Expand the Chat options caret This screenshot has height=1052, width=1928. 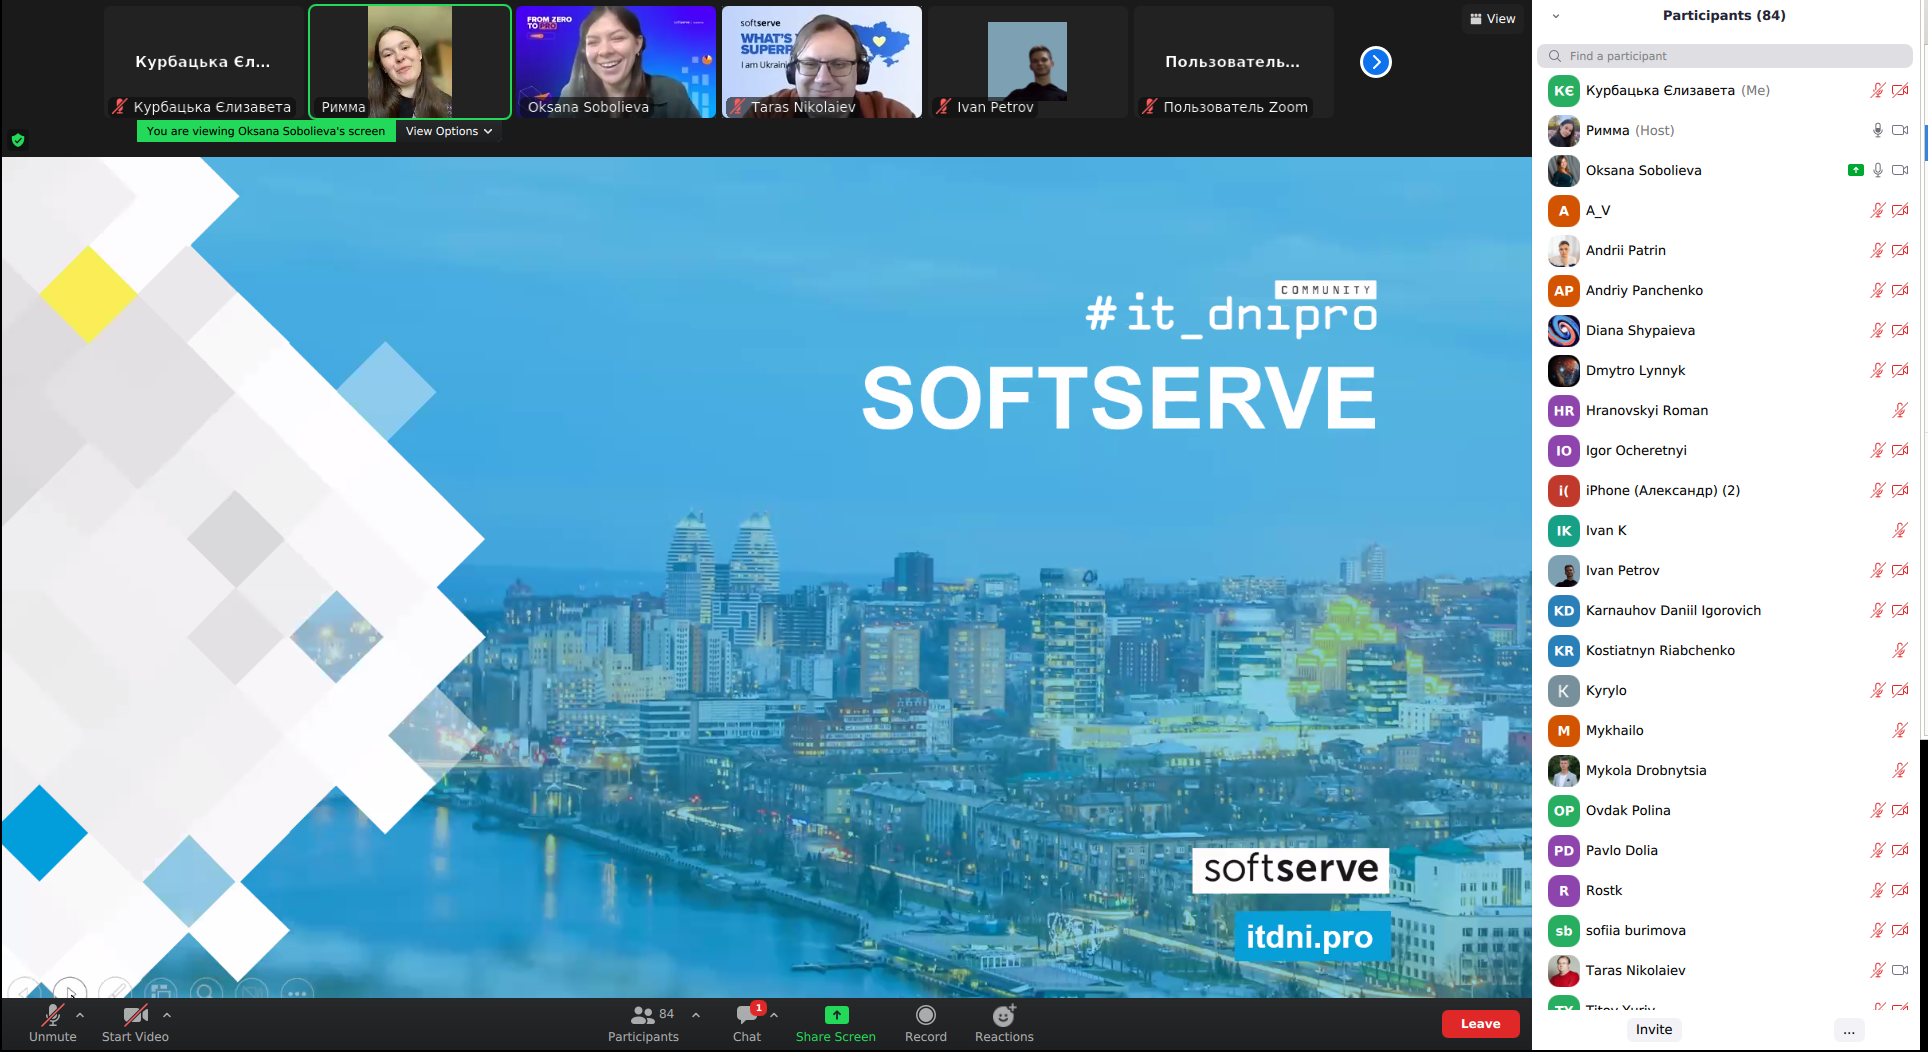pyautogui.click(x=774, y=1015)
